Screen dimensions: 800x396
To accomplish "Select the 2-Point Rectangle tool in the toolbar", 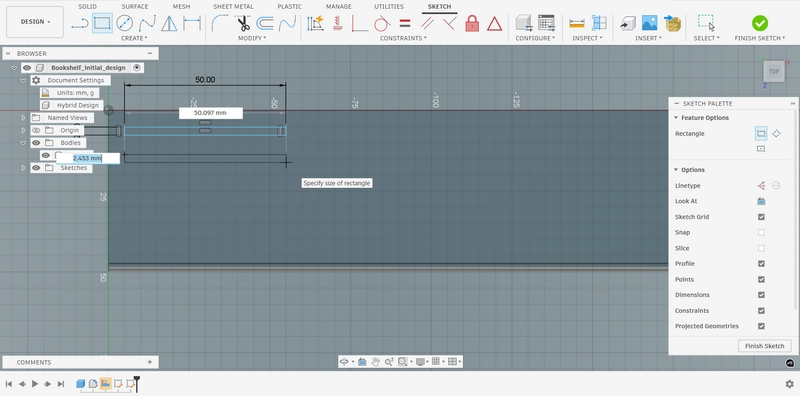I will click(102, 23).
